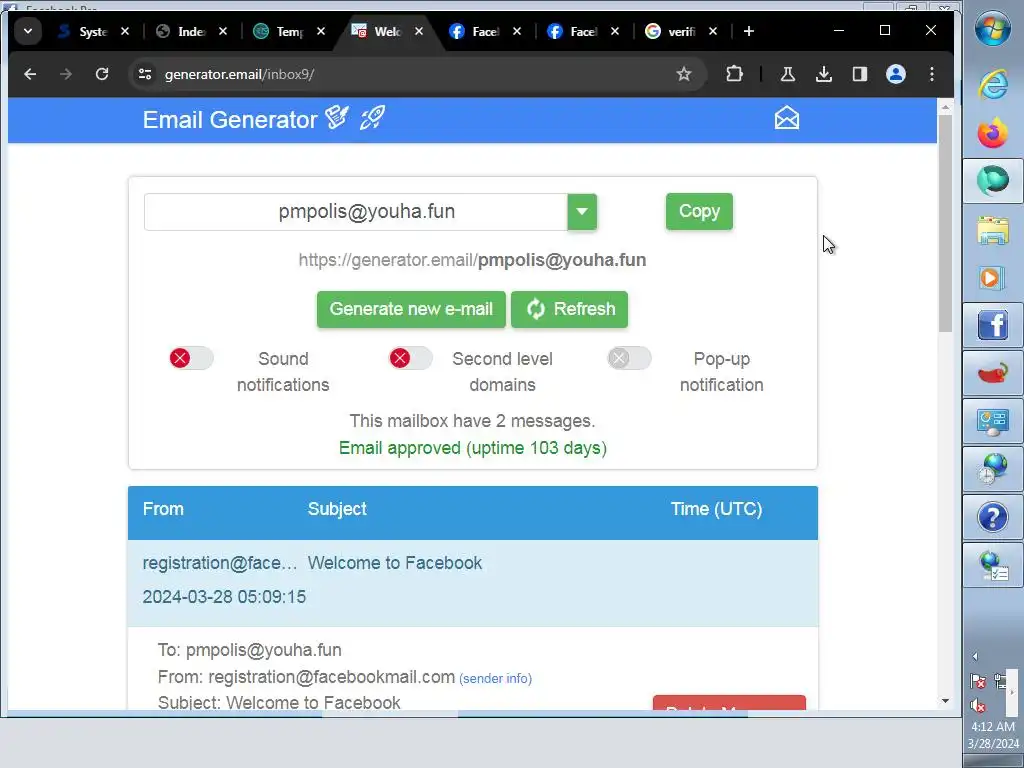
Task: Generate a new e-mail address
Action: tap(411, 309)
